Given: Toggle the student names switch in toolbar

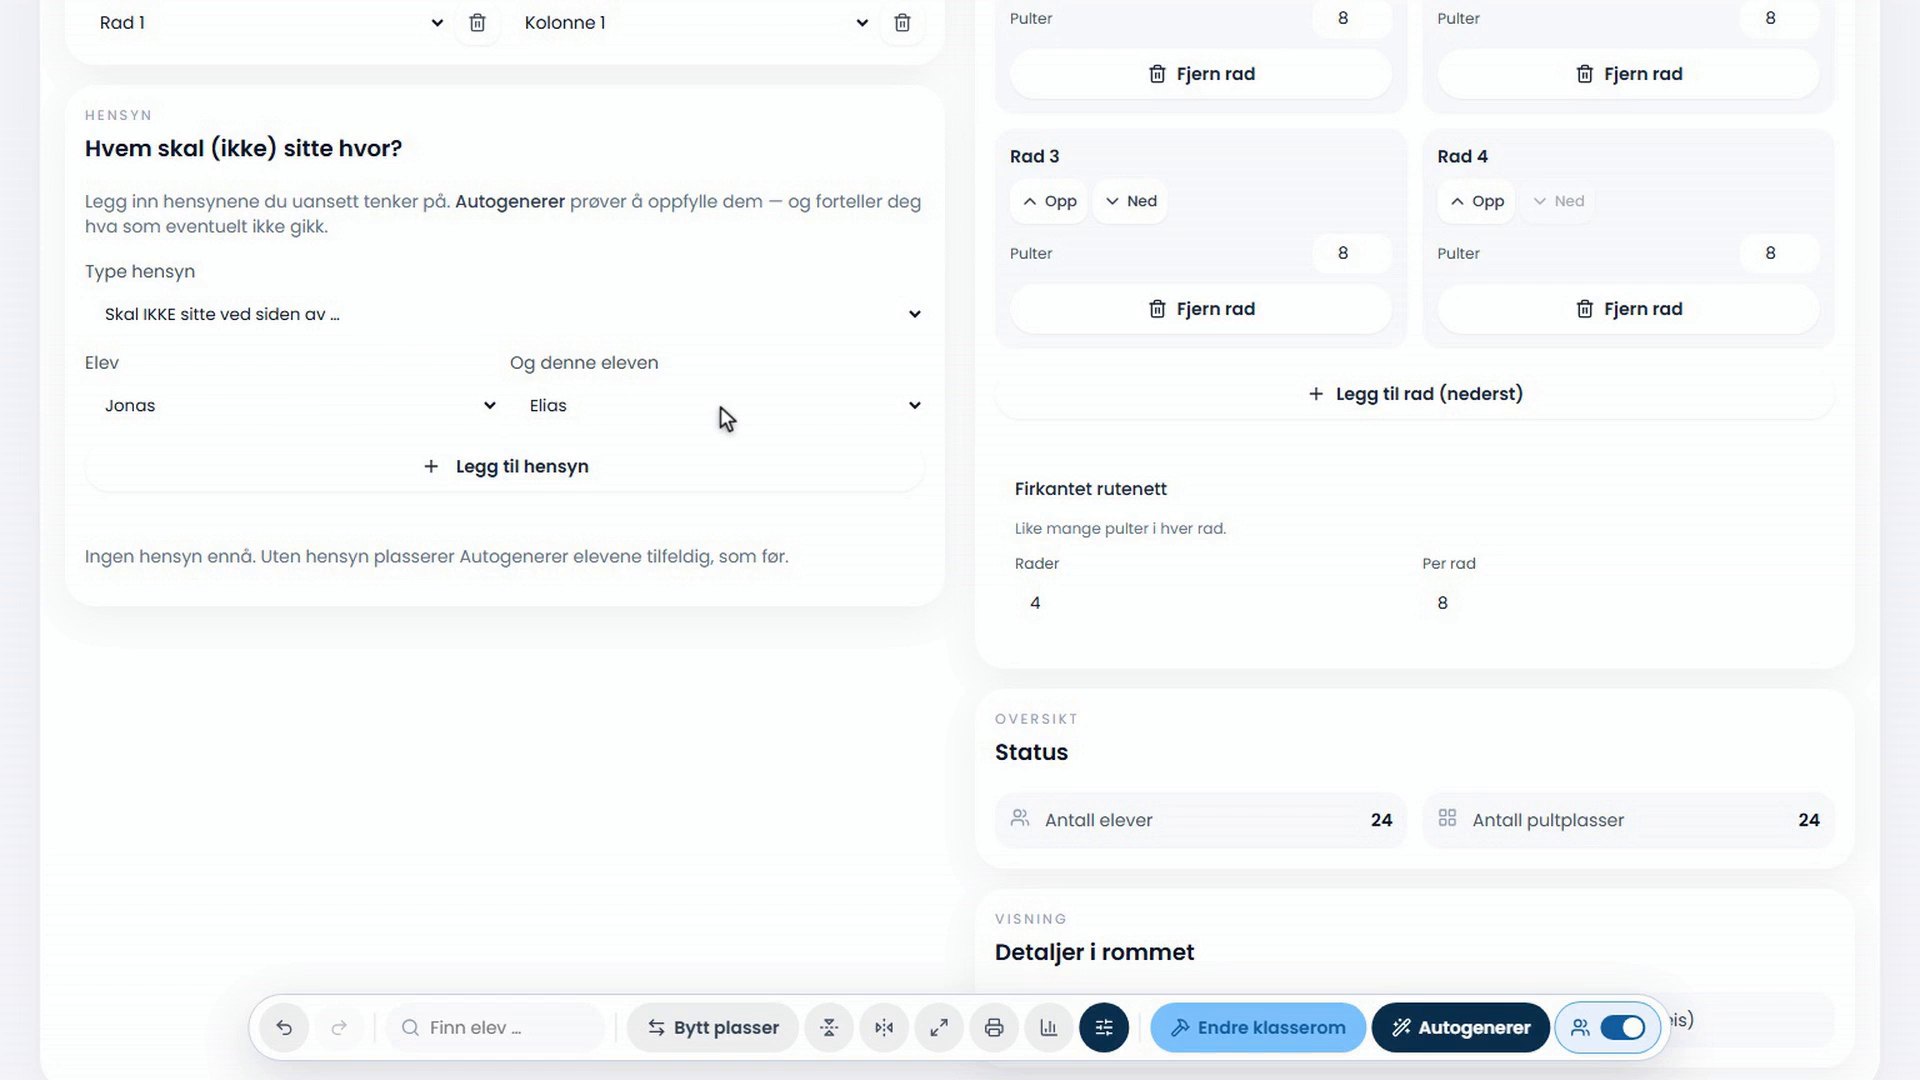Looking at the screenshot, I should [1622, 1027].
